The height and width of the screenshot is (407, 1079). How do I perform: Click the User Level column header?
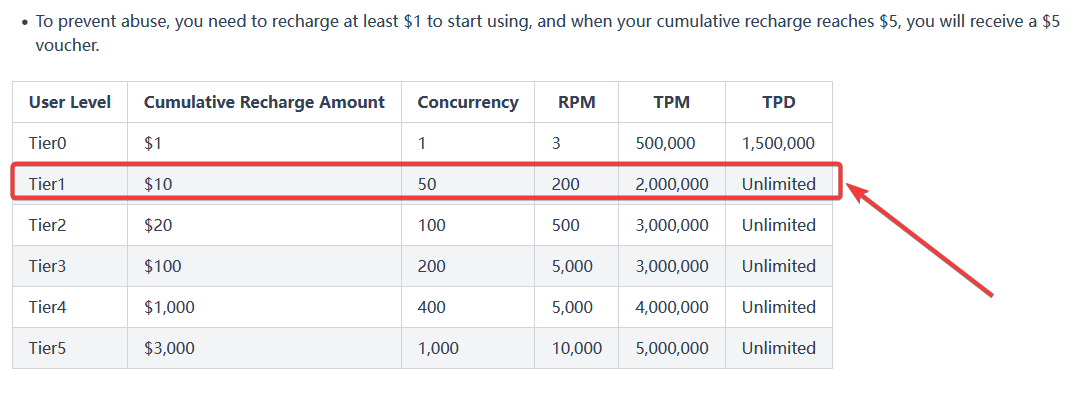point(70,102)
